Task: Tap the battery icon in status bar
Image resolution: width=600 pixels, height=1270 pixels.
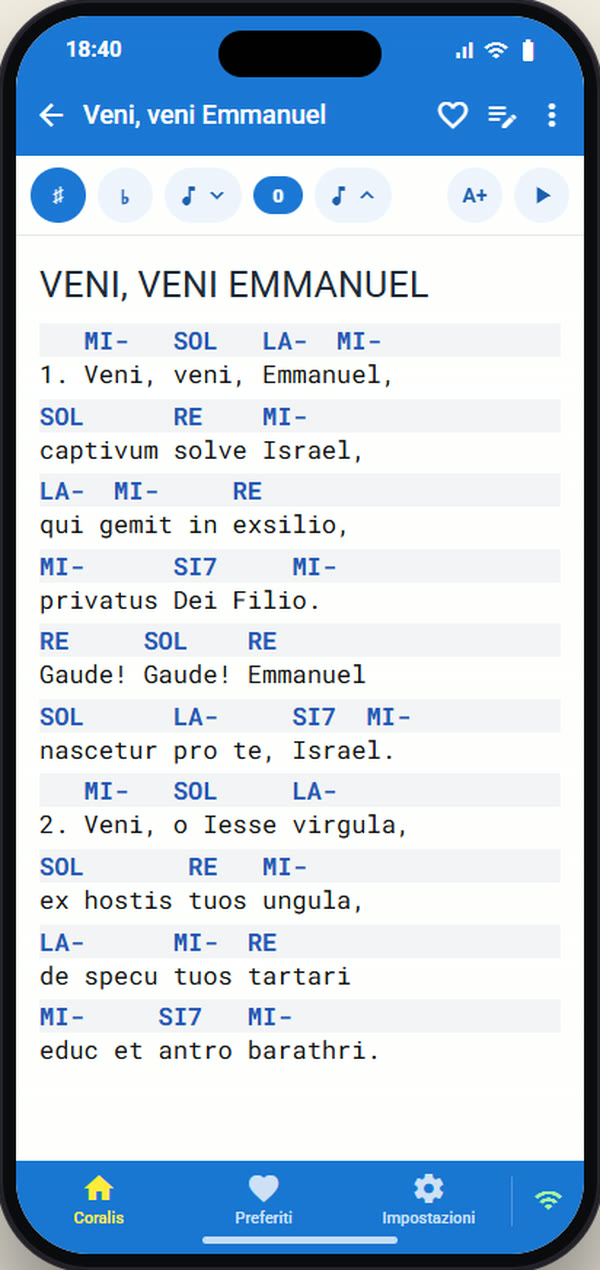Action: click(x=528, y=50)
